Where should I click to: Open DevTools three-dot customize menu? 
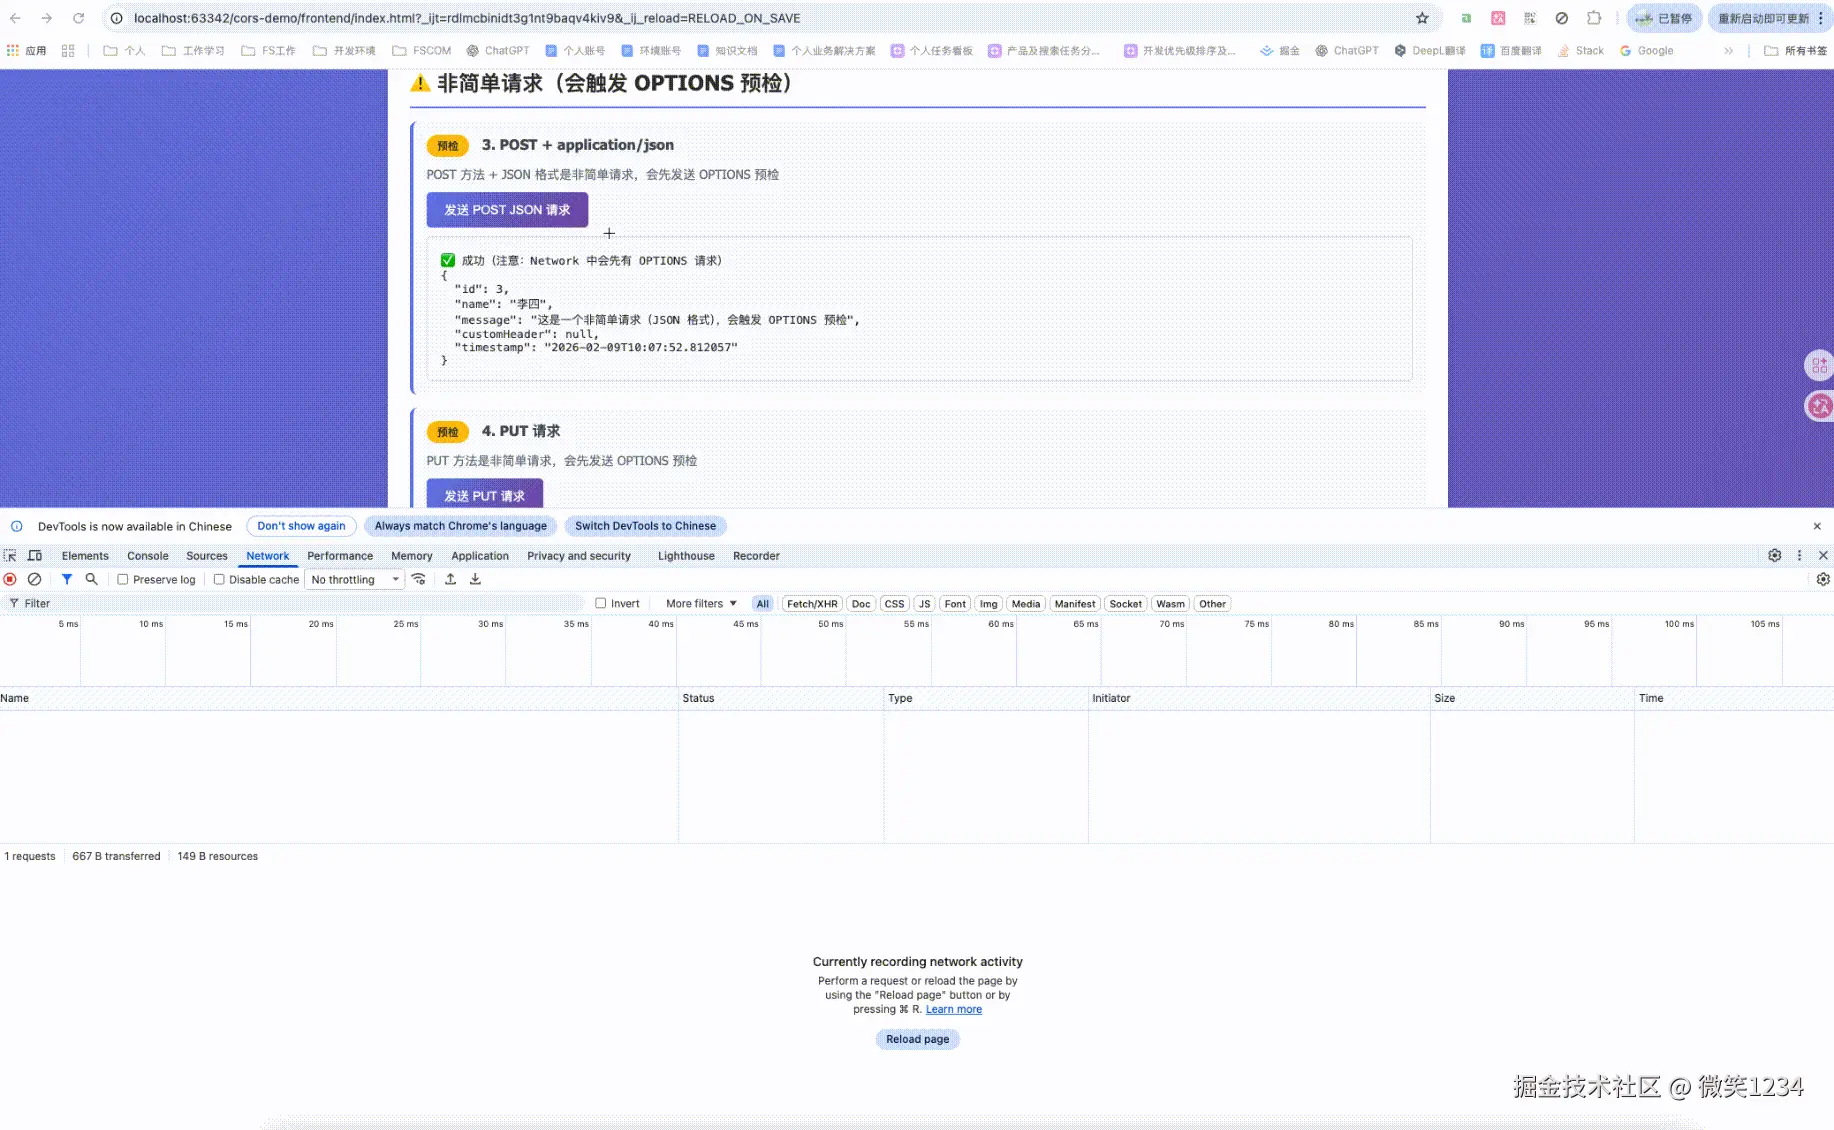tap(1799, 555)
